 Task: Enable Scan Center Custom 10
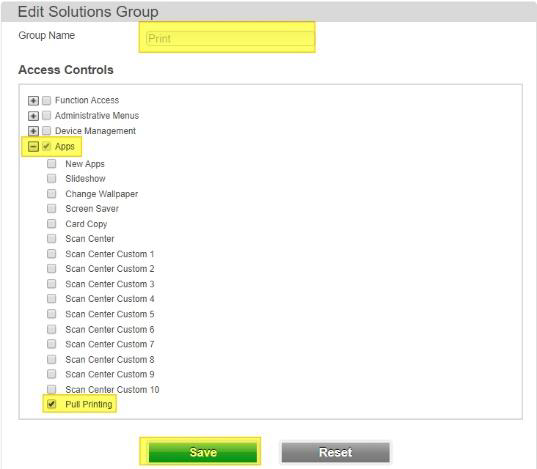point(52,389)
